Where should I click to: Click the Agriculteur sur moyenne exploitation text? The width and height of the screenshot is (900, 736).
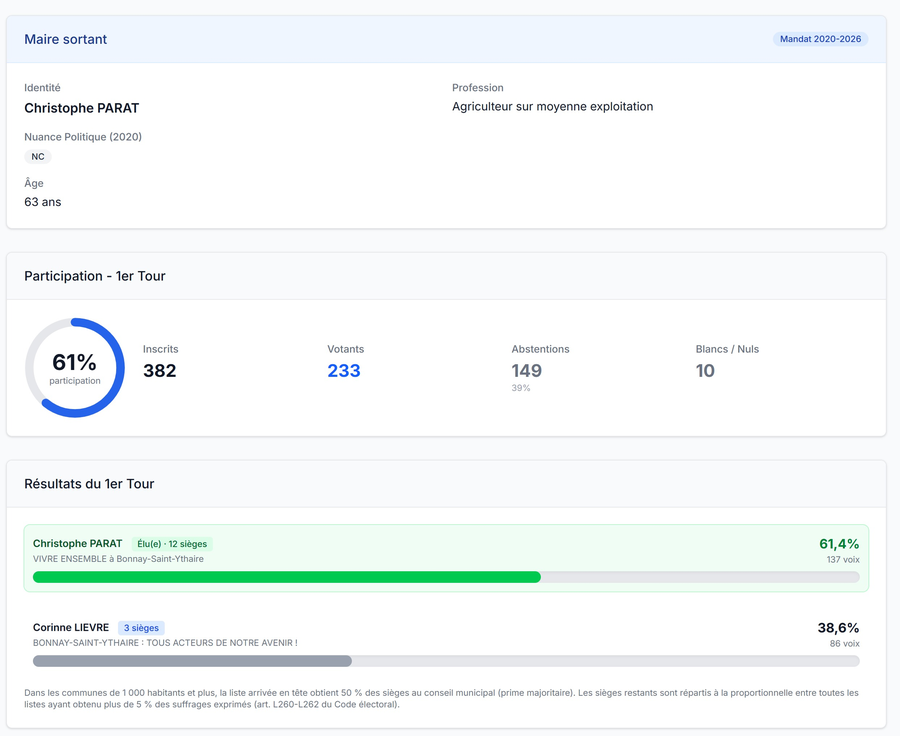click(x=552, y=107)
